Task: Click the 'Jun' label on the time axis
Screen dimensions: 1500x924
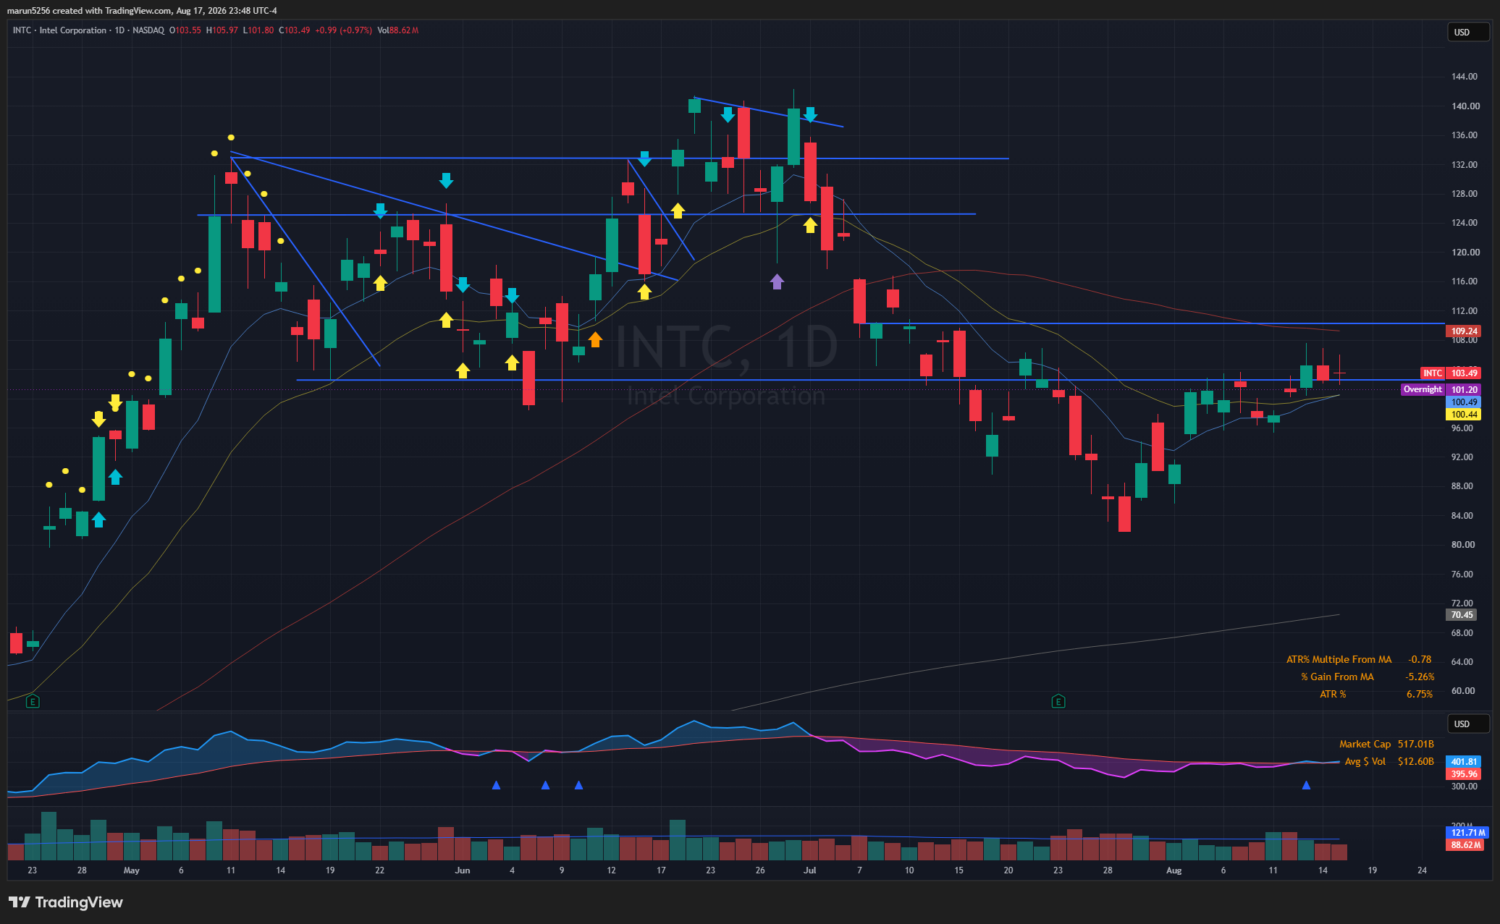Action: coord(462,871)
